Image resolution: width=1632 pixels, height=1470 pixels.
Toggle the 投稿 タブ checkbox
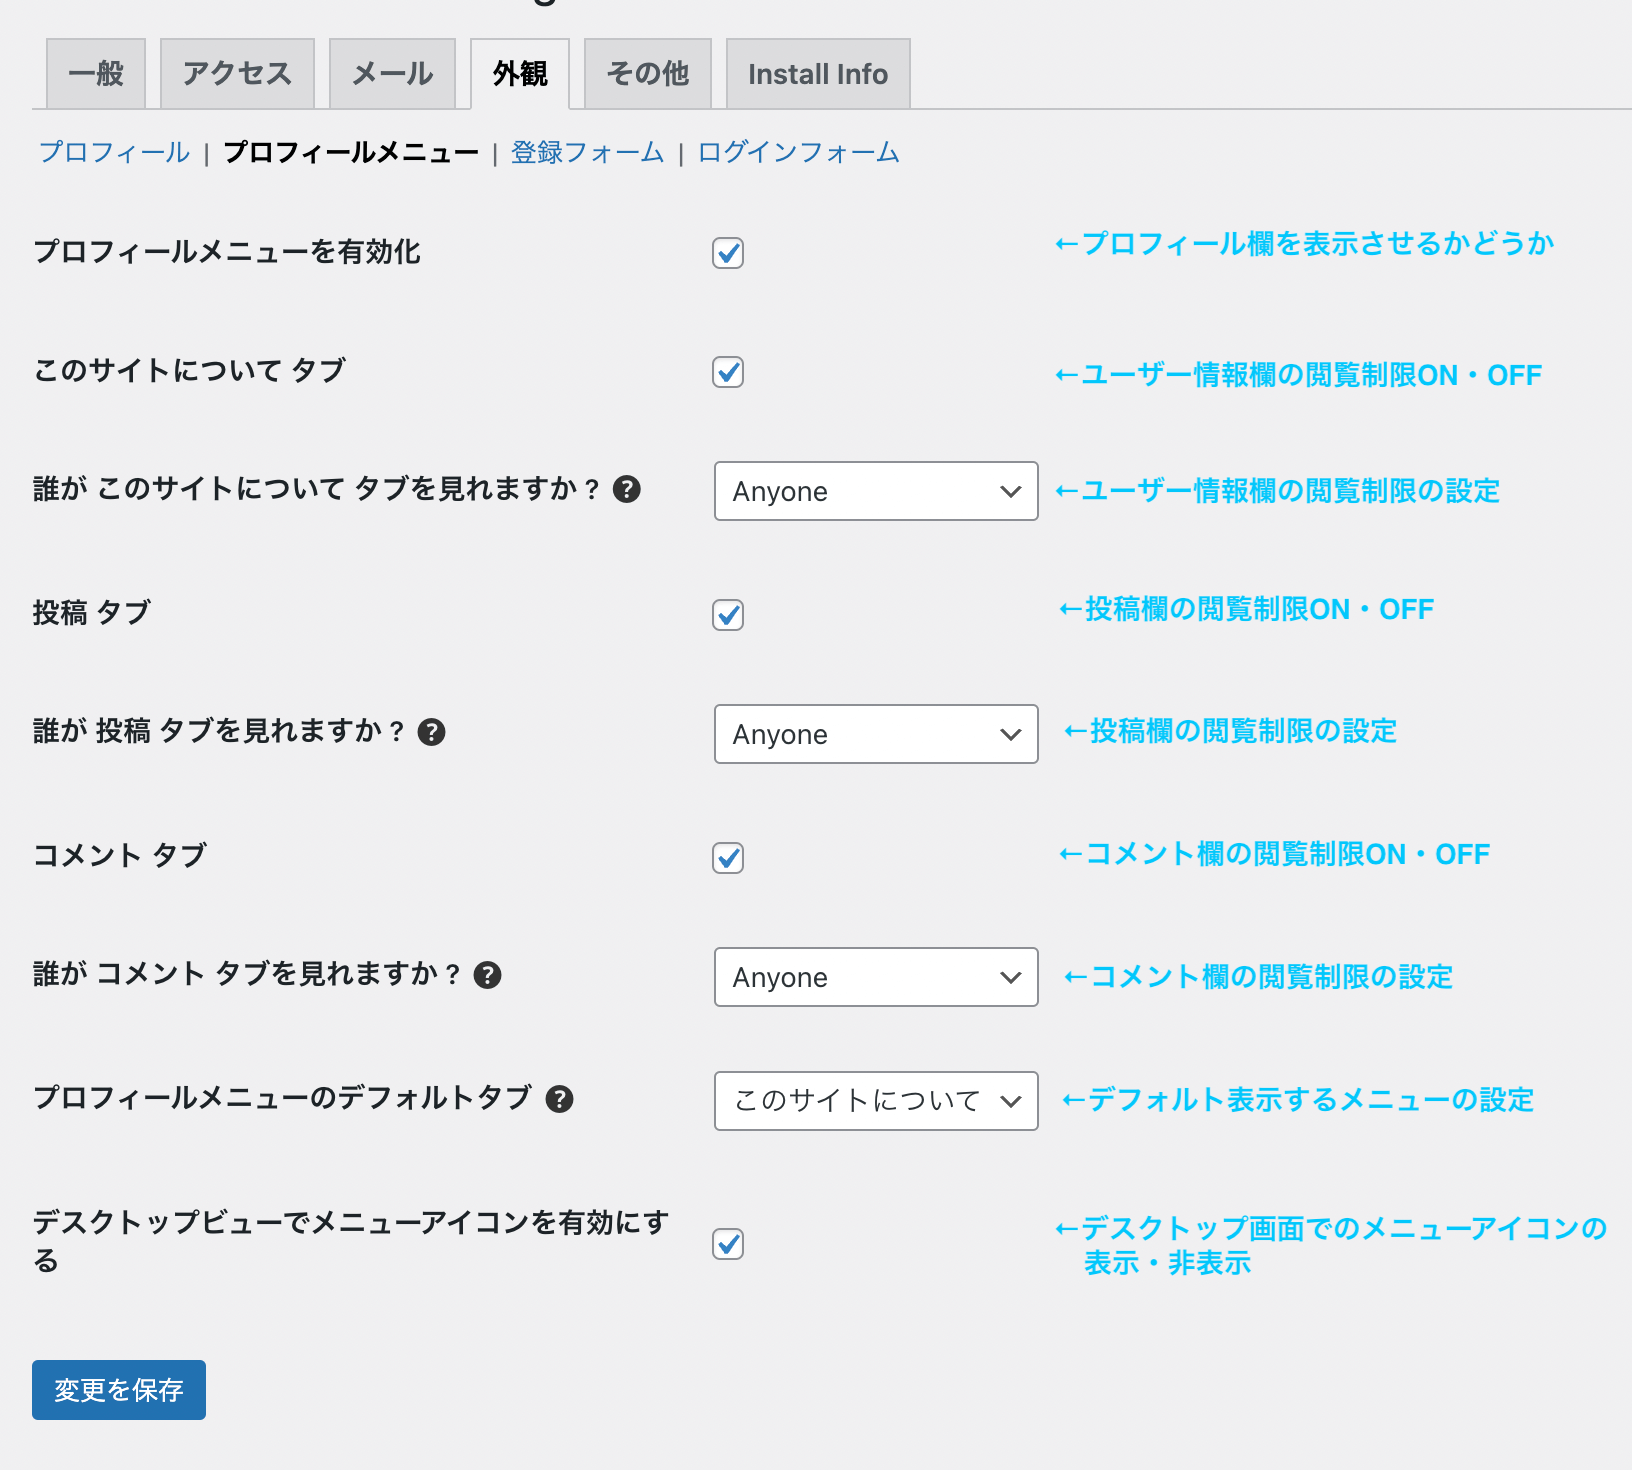[x=728, y=615]
